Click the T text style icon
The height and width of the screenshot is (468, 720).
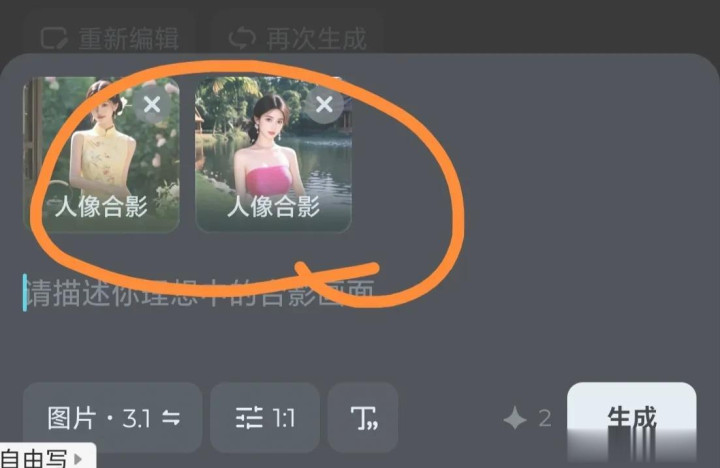363,418
